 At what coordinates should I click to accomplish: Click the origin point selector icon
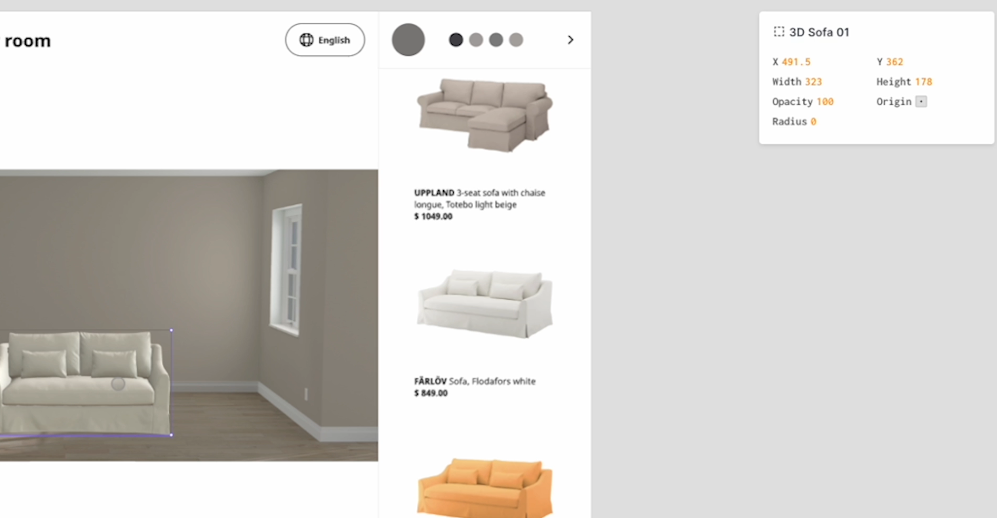921,102
